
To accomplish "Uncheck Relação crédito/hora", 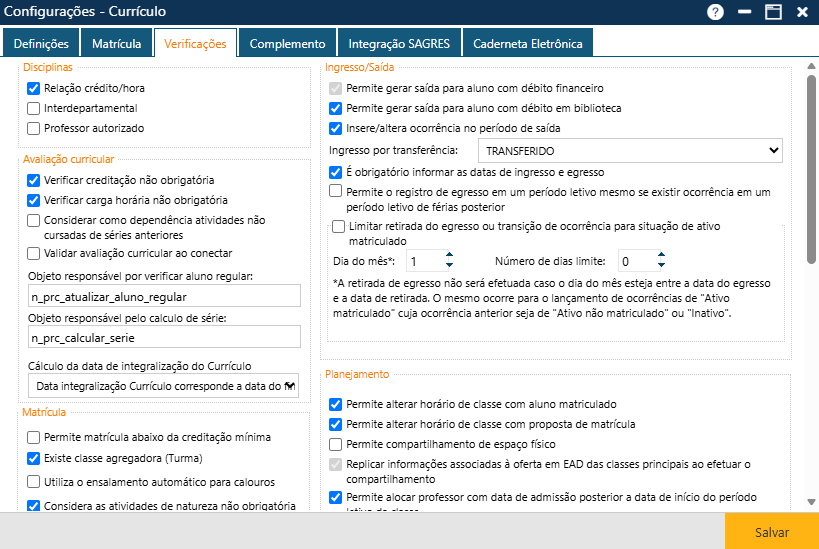I will pos(33,88).
